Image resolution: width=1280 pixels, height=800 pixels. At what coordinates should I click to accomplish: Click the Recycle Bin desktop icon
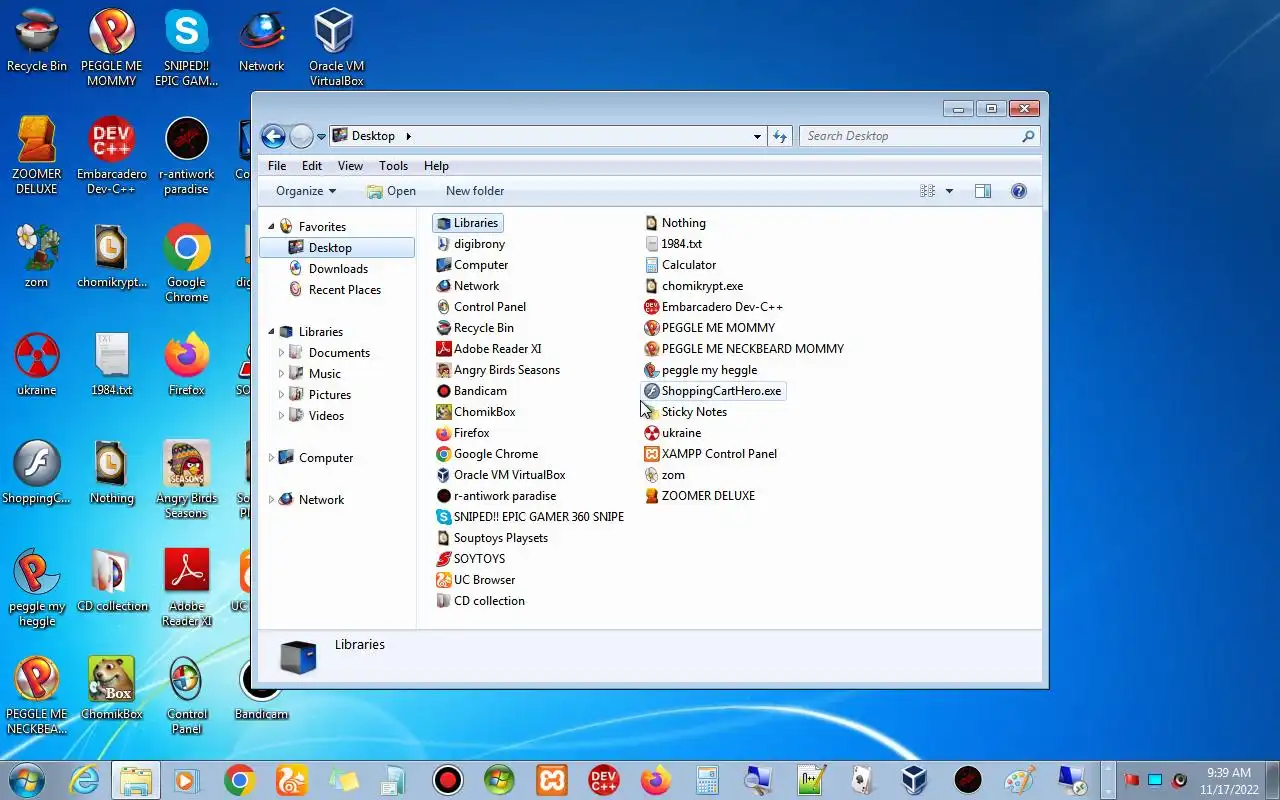tap(37, 41)
